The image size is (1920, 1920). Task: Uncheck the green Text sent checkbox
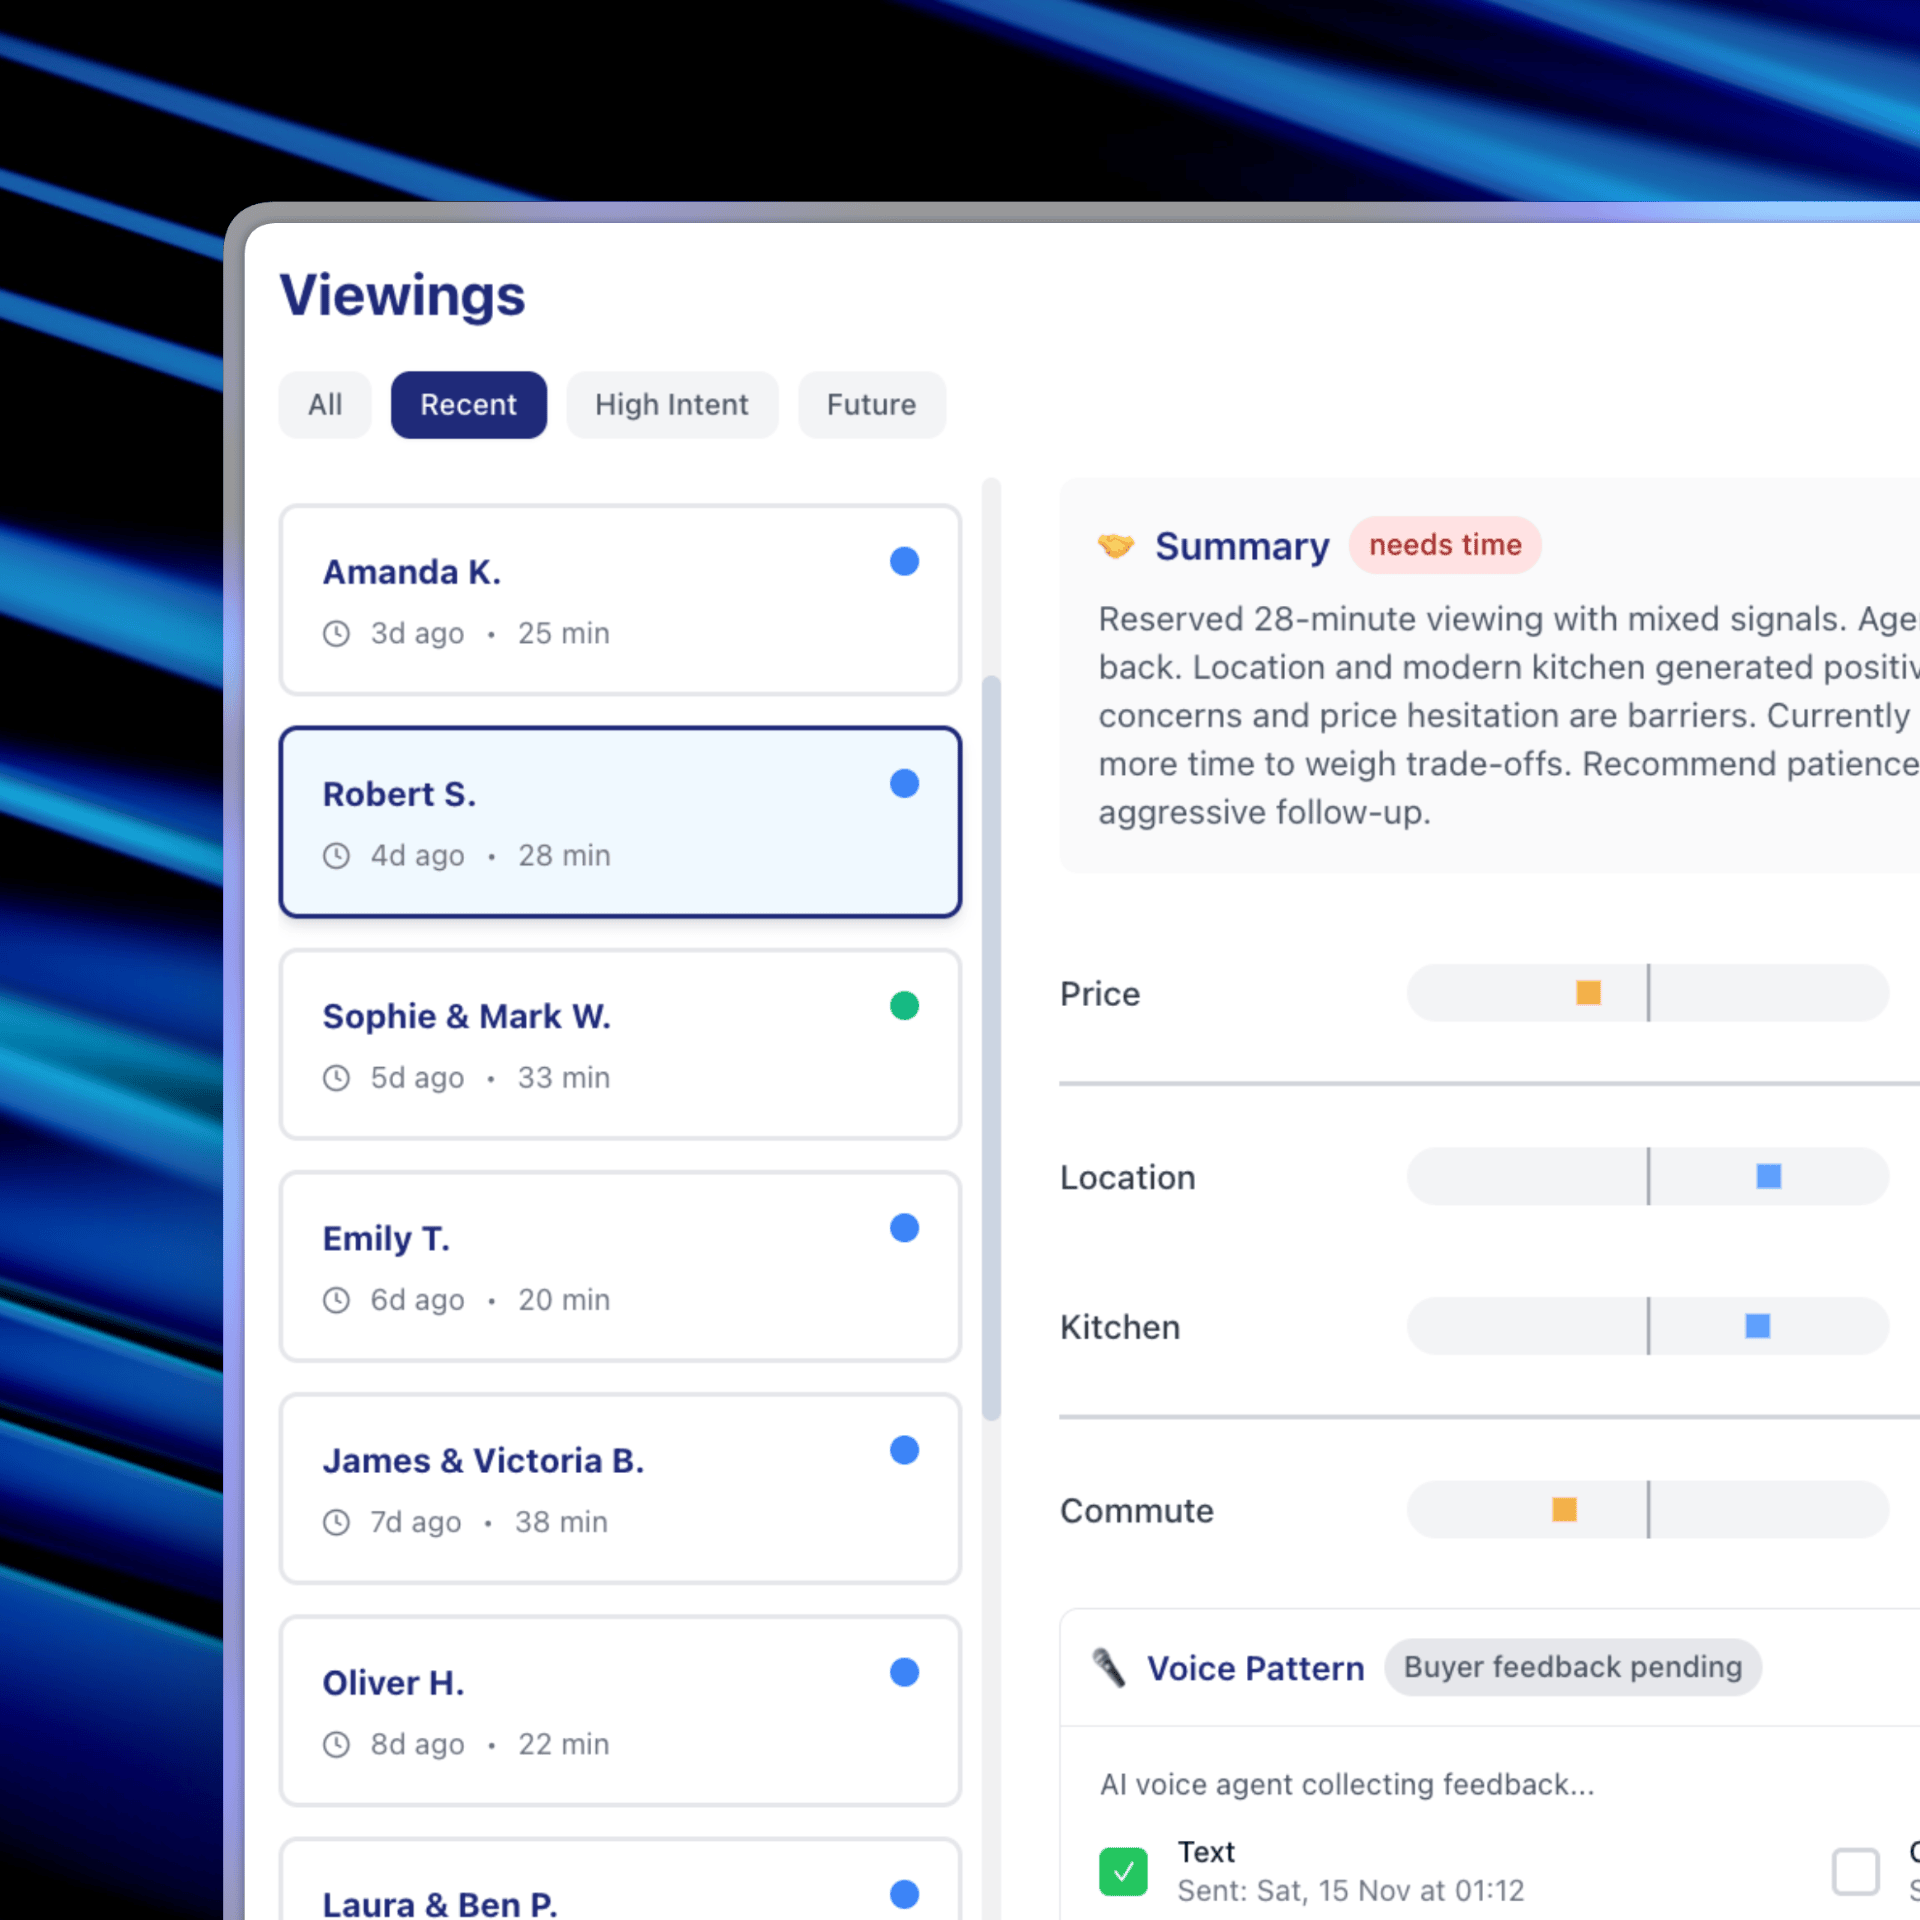[1123, 1871]
